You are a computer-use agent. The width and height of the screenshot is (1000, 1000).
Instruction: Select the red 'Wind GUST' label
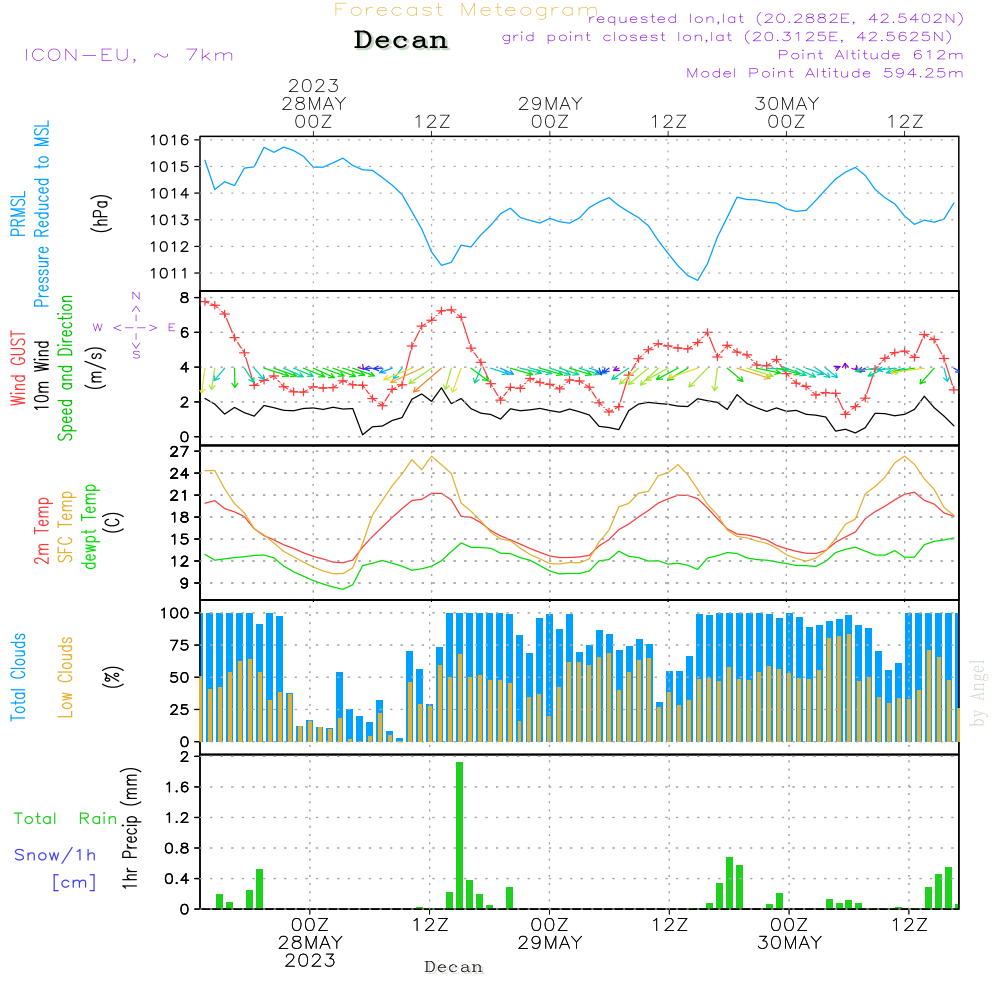pos(18,368)
